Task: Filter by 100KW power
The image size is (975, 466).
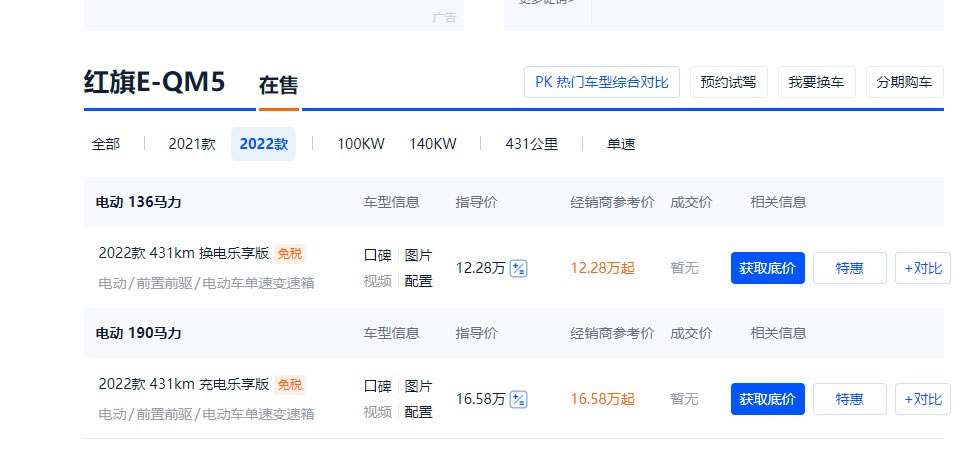Action: click(x=361, y=144)
